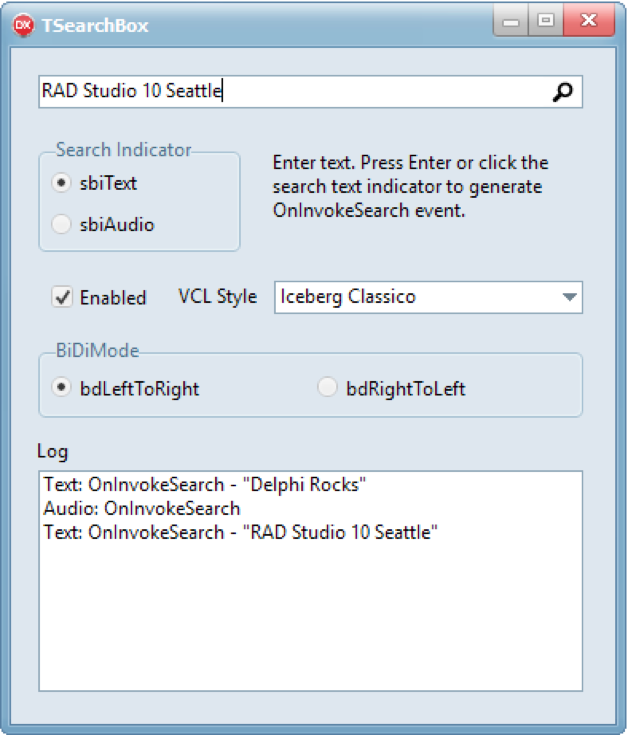Maximize the TSearchBox window
Image resolution: width=628 pixels, height=735 pixels.
click(546, 21)
